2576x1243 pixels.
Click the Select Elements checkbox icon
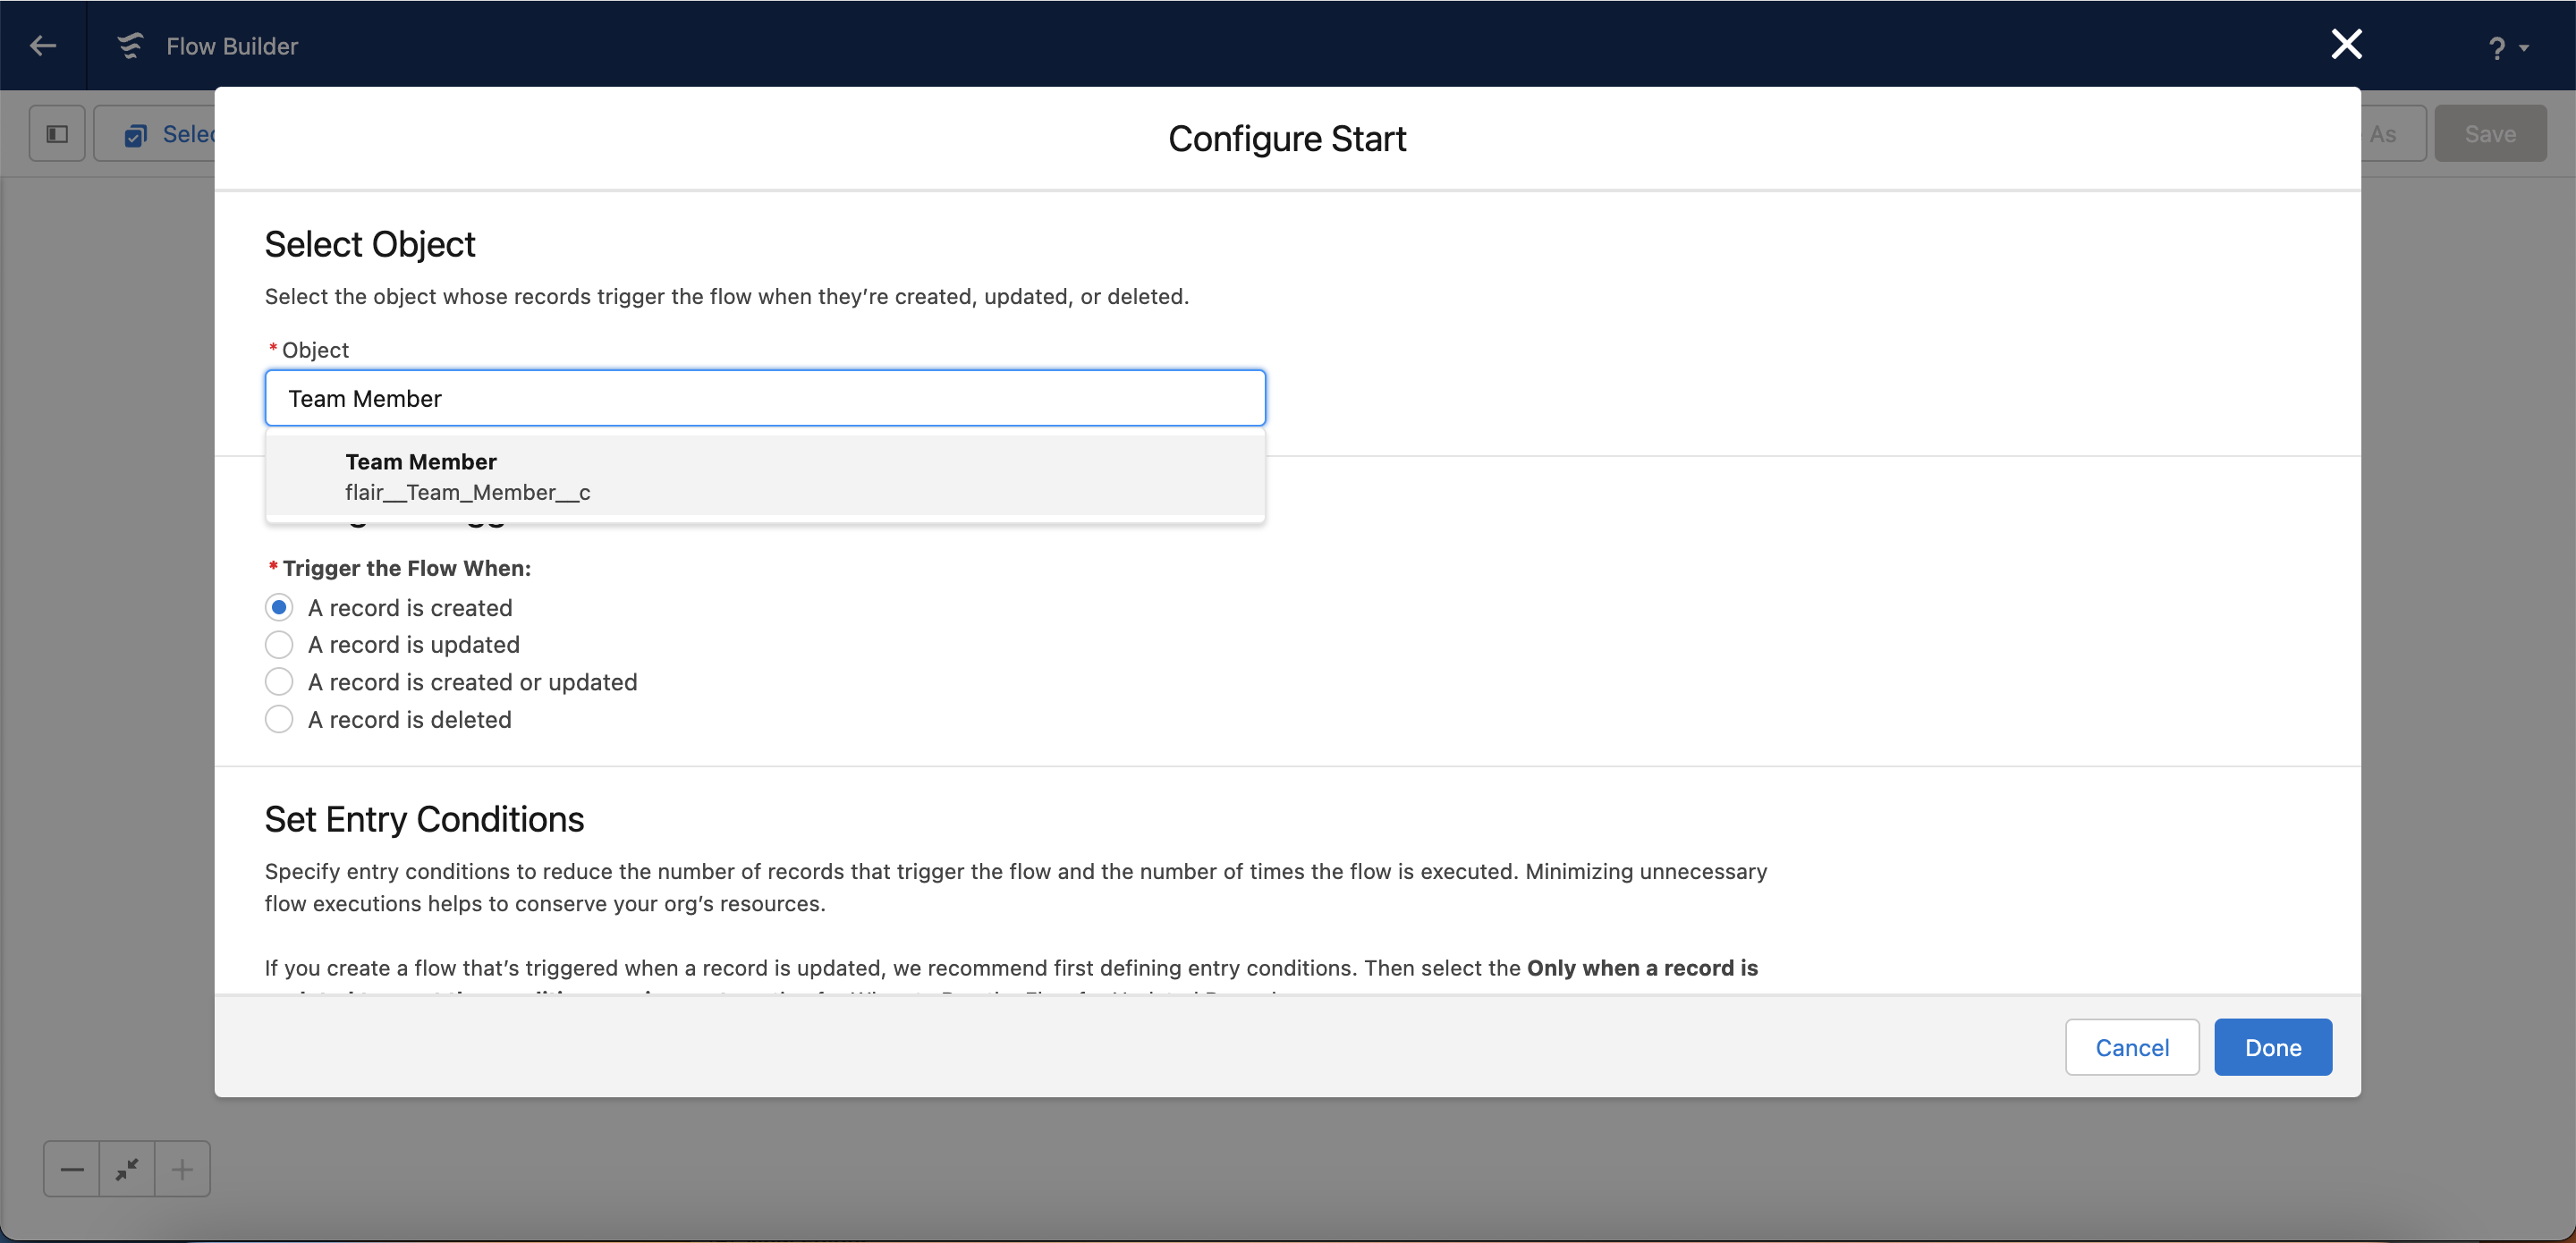(136, 134)
